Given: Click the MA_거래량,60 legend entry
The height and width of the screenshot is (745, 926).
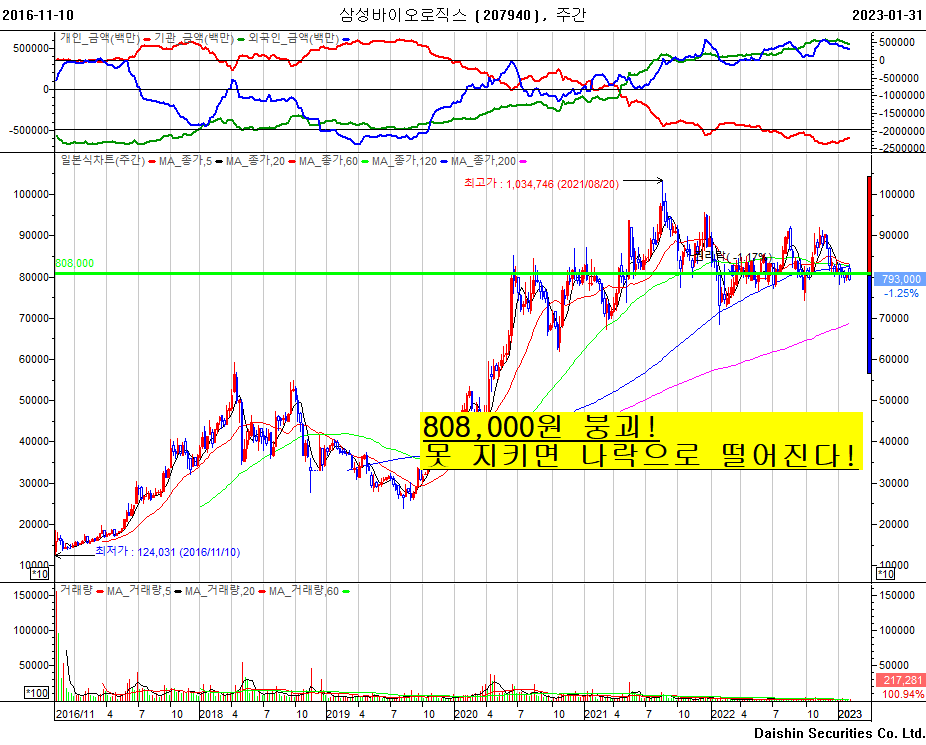Looking at the screenshot, I should [x=304, y=590].
